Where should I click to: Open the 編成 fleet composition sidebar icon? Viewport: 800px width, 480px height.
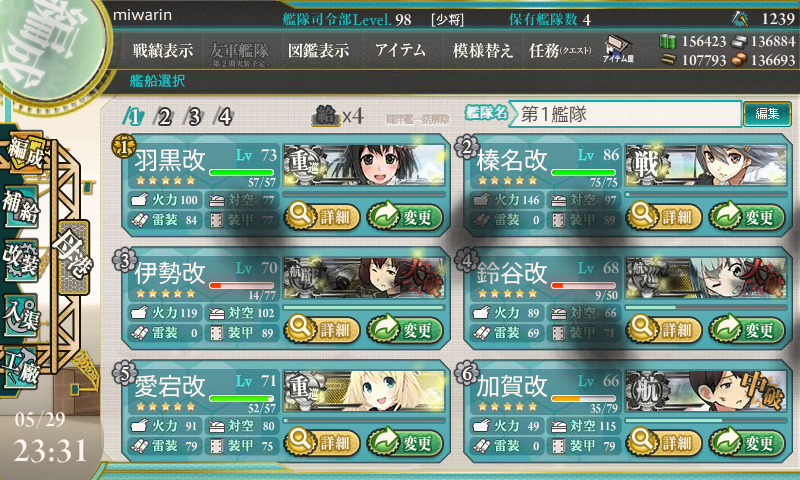[x=24, y=153]
